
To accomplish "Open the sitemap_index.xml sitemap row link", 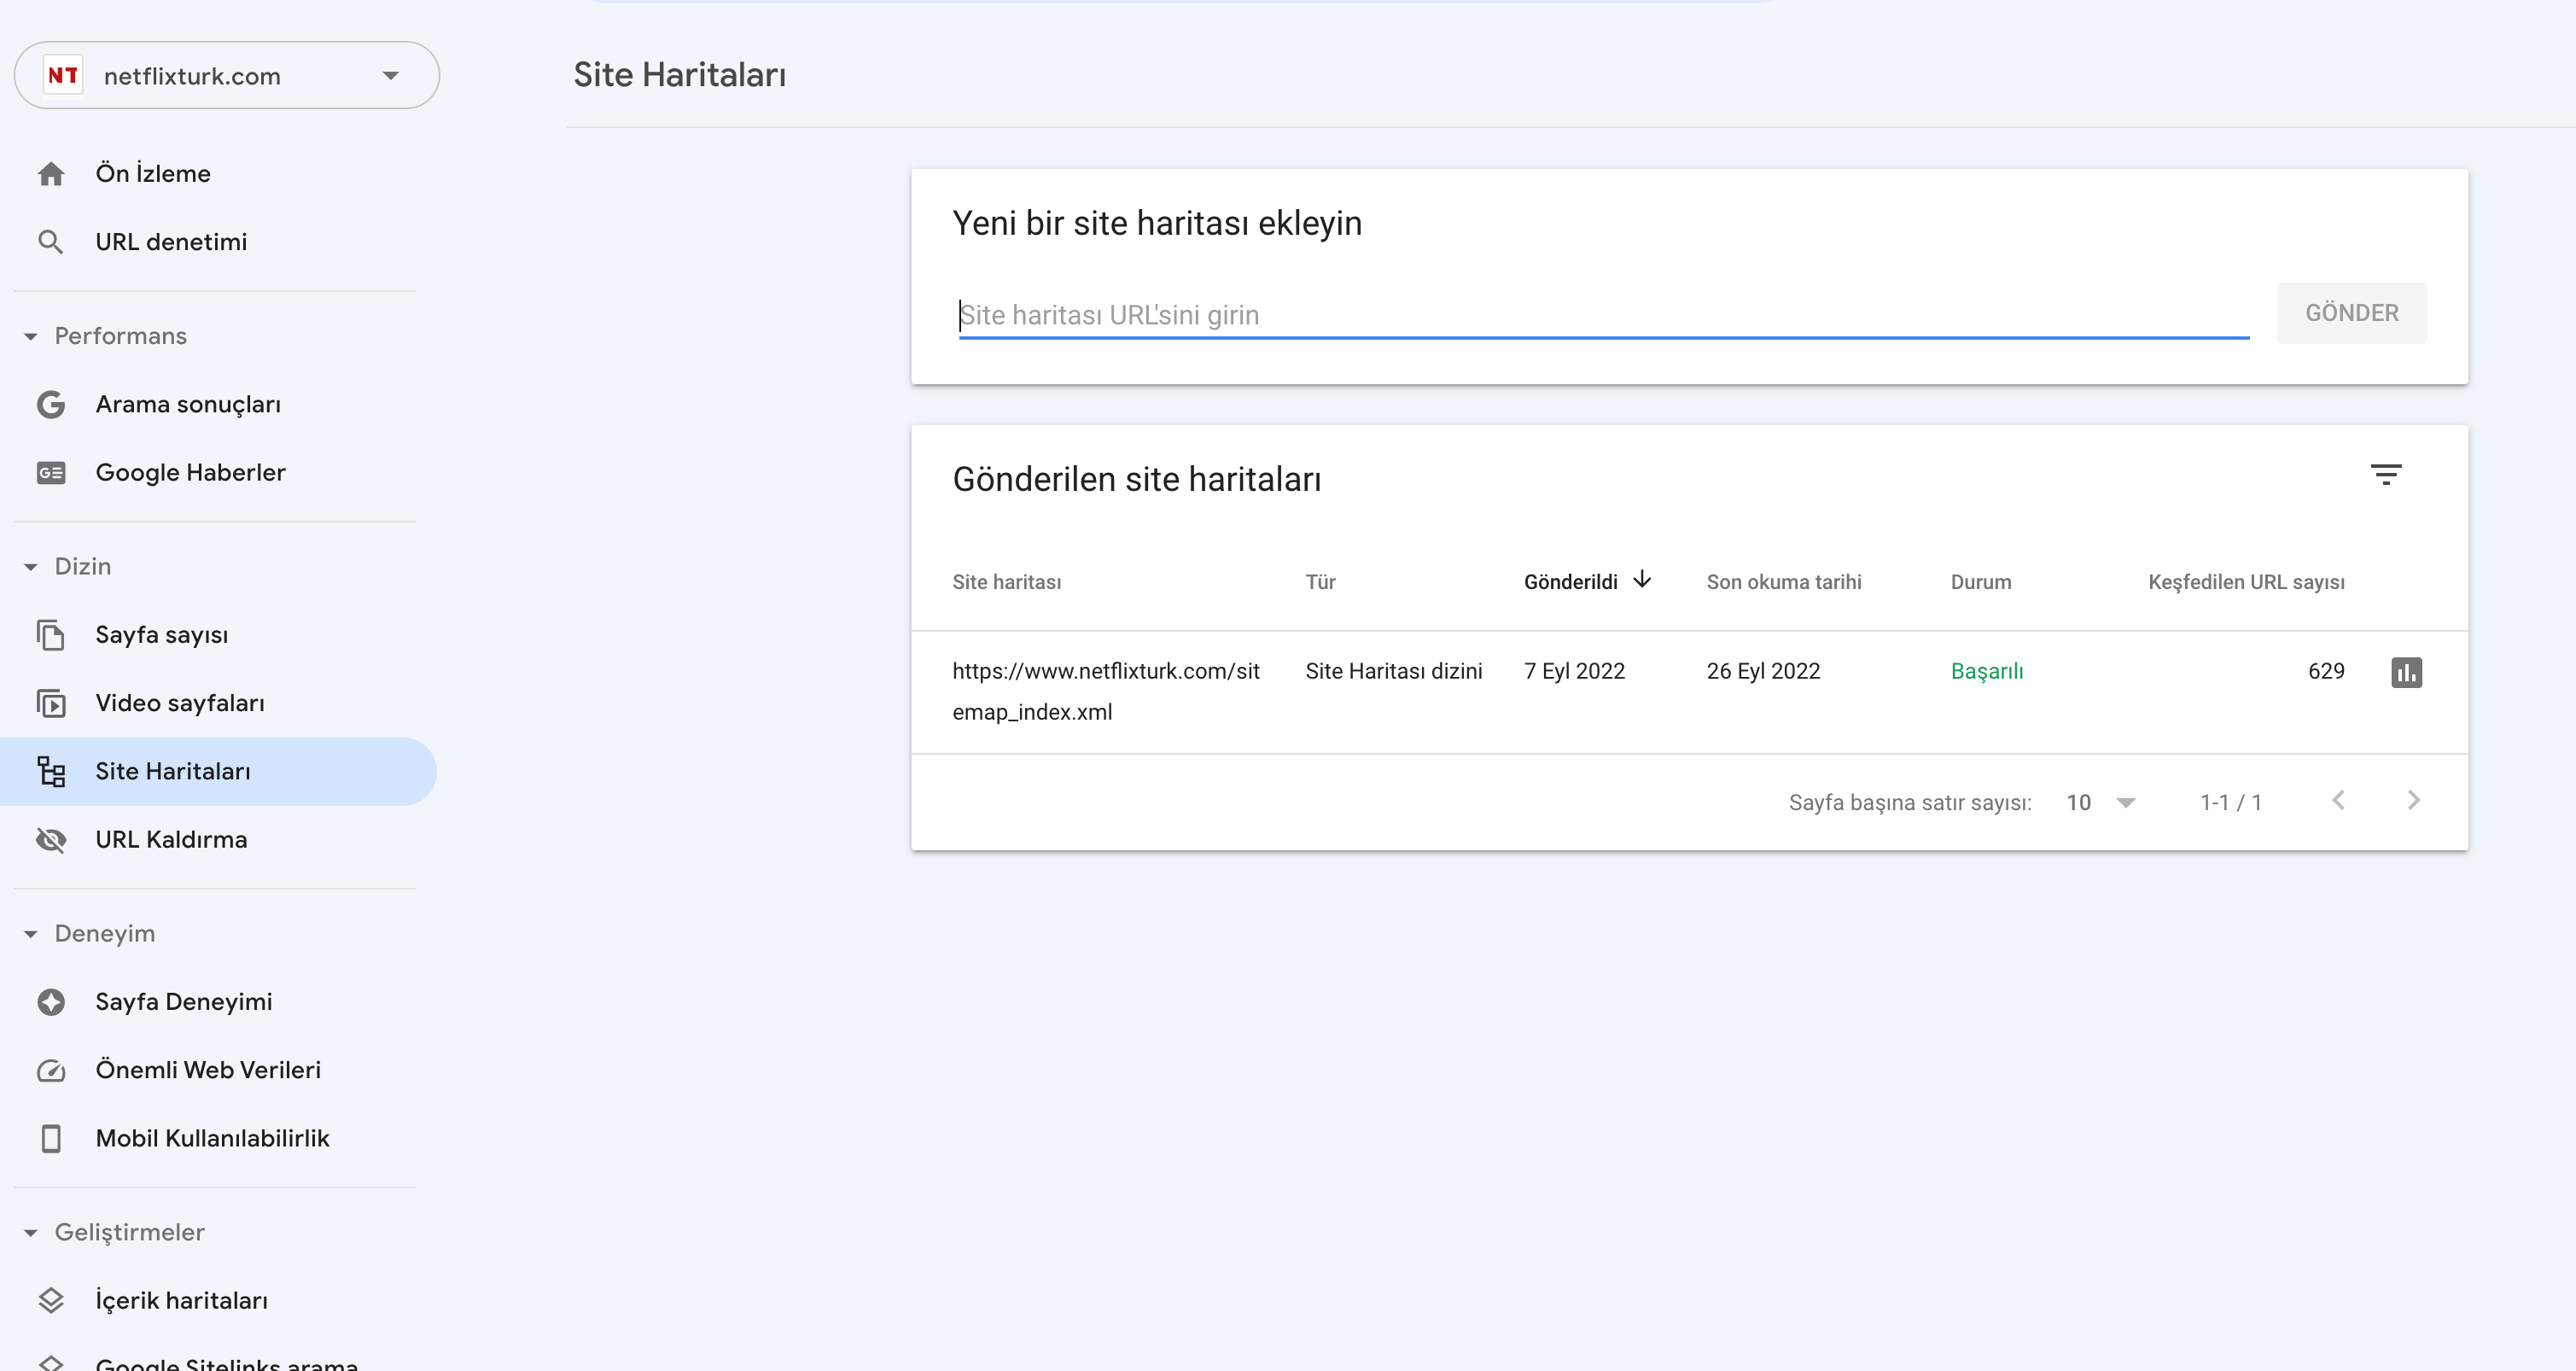I will point(1105,691).
